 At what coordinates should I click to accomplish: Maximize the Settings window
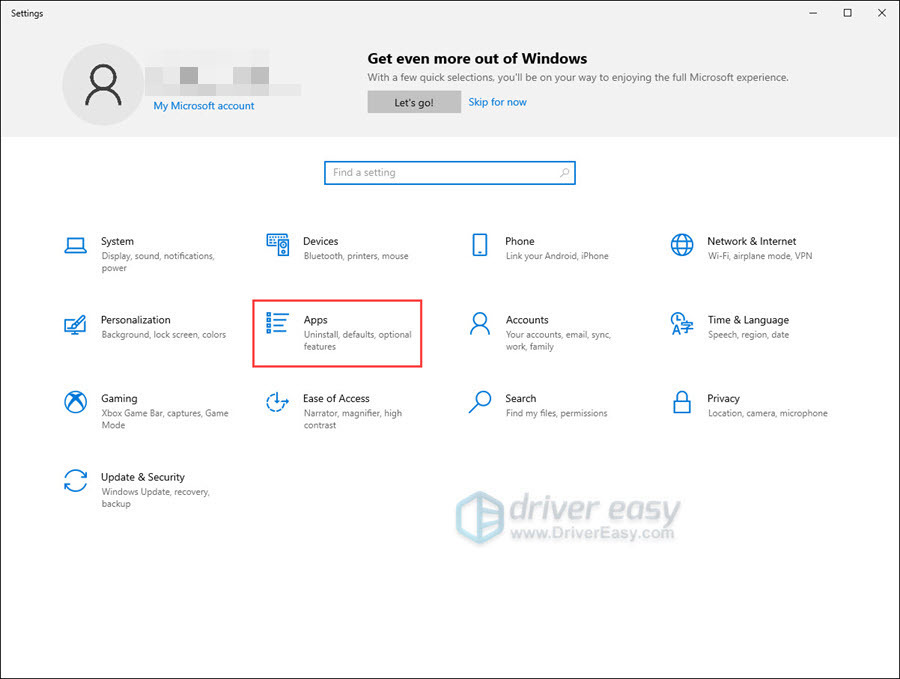(x=847, y=13)
